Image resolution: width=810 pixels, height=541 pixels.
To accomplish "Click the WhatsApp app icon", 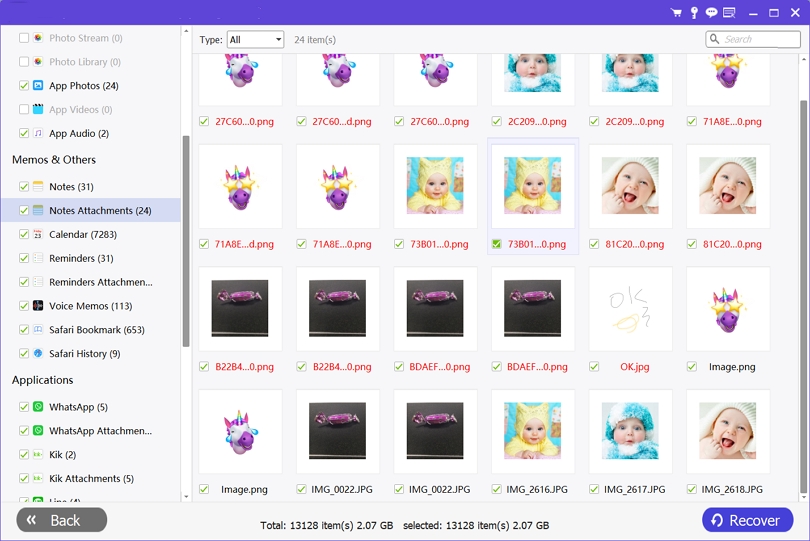I will coord(38,407).
